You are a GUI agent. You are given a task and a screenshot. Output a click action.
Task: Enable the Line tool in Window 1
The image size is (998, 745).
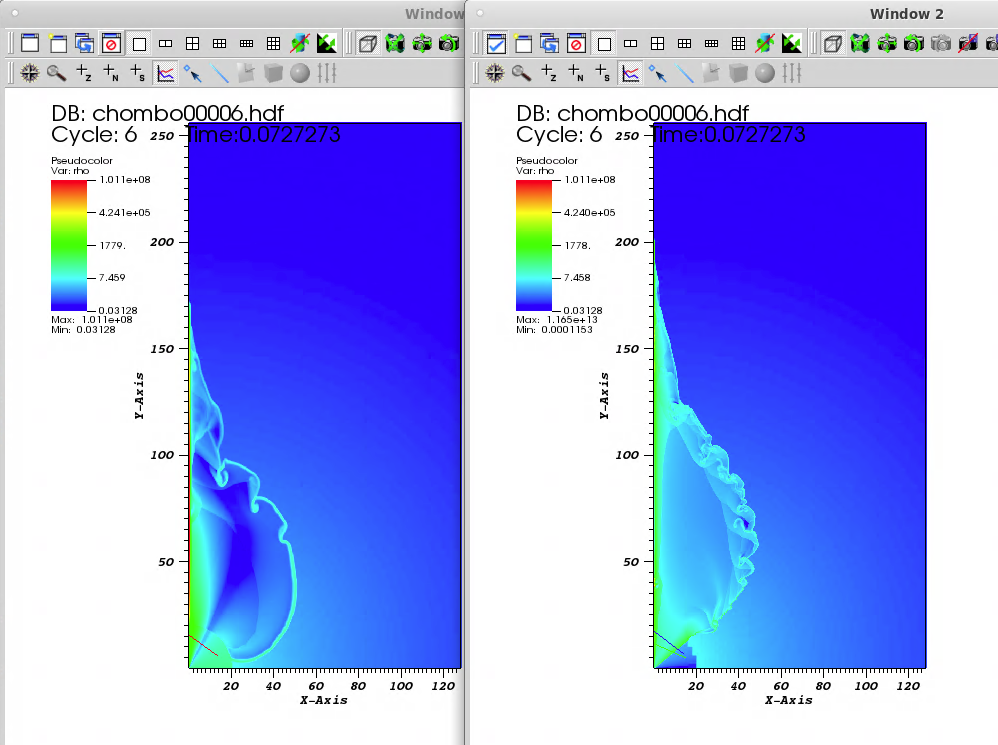tap(219, 73)
